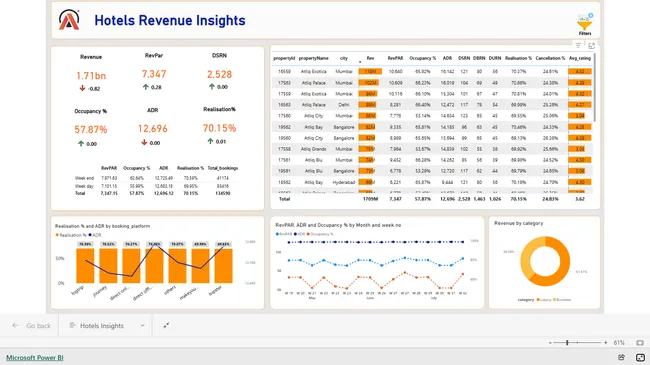Click Hyderabad city cell

pyautogui.click(x=344, y=182)
